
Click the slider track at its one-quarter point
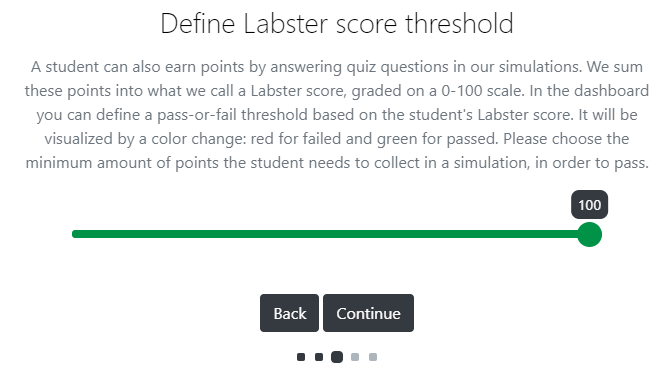[x=201, y=234]
